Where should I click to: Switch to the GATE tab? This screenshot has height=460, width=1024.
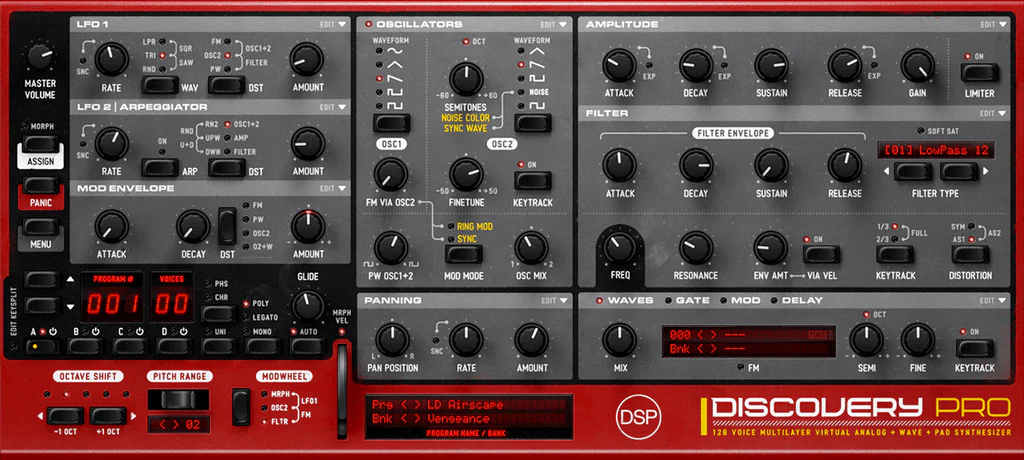pos(686,301)
